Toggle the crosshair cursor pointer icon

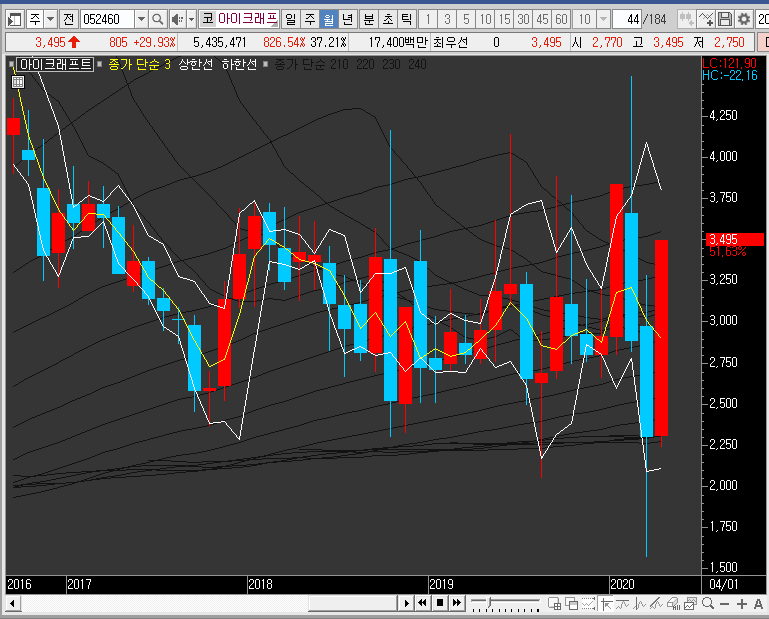(x=606, y=604)
